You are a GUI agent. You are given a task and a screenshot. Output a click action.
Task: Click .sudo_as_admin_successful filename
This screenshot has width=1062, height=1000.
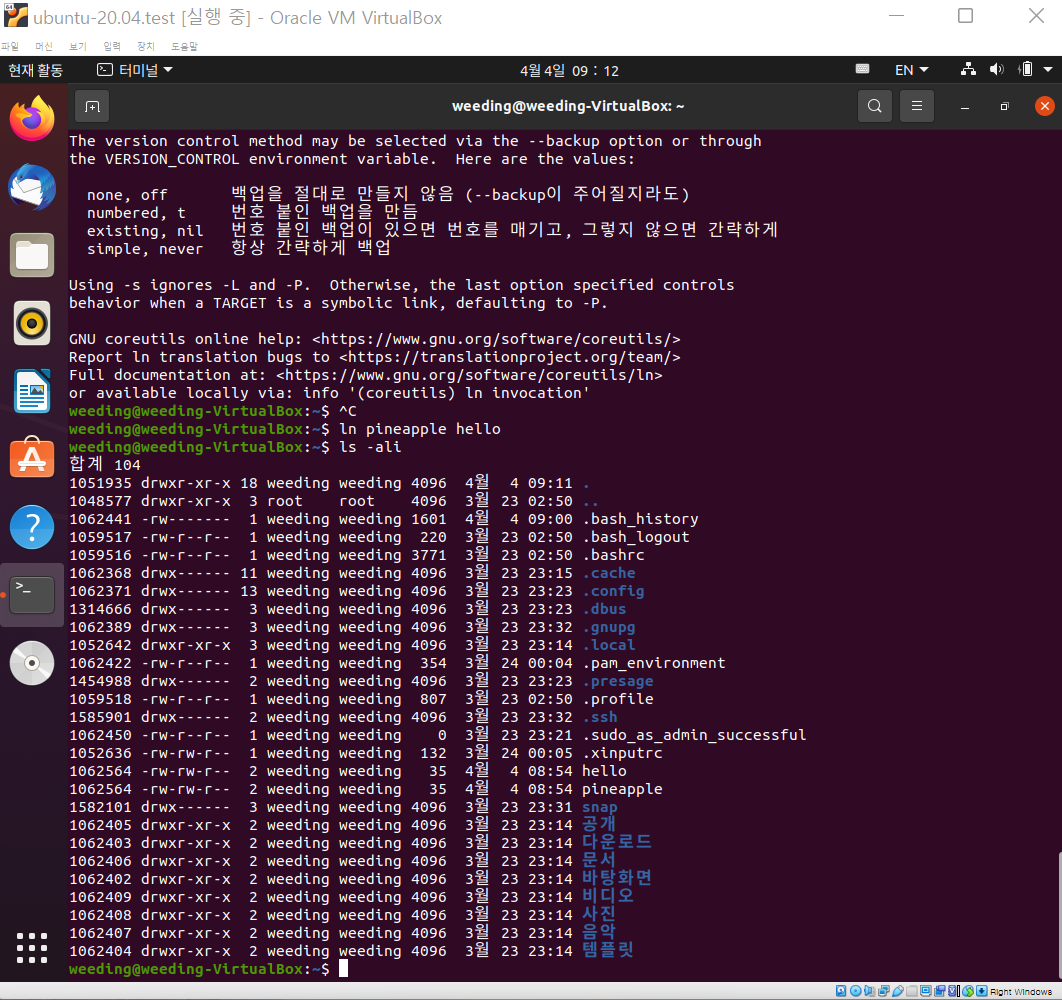click(x=694, y=735)
